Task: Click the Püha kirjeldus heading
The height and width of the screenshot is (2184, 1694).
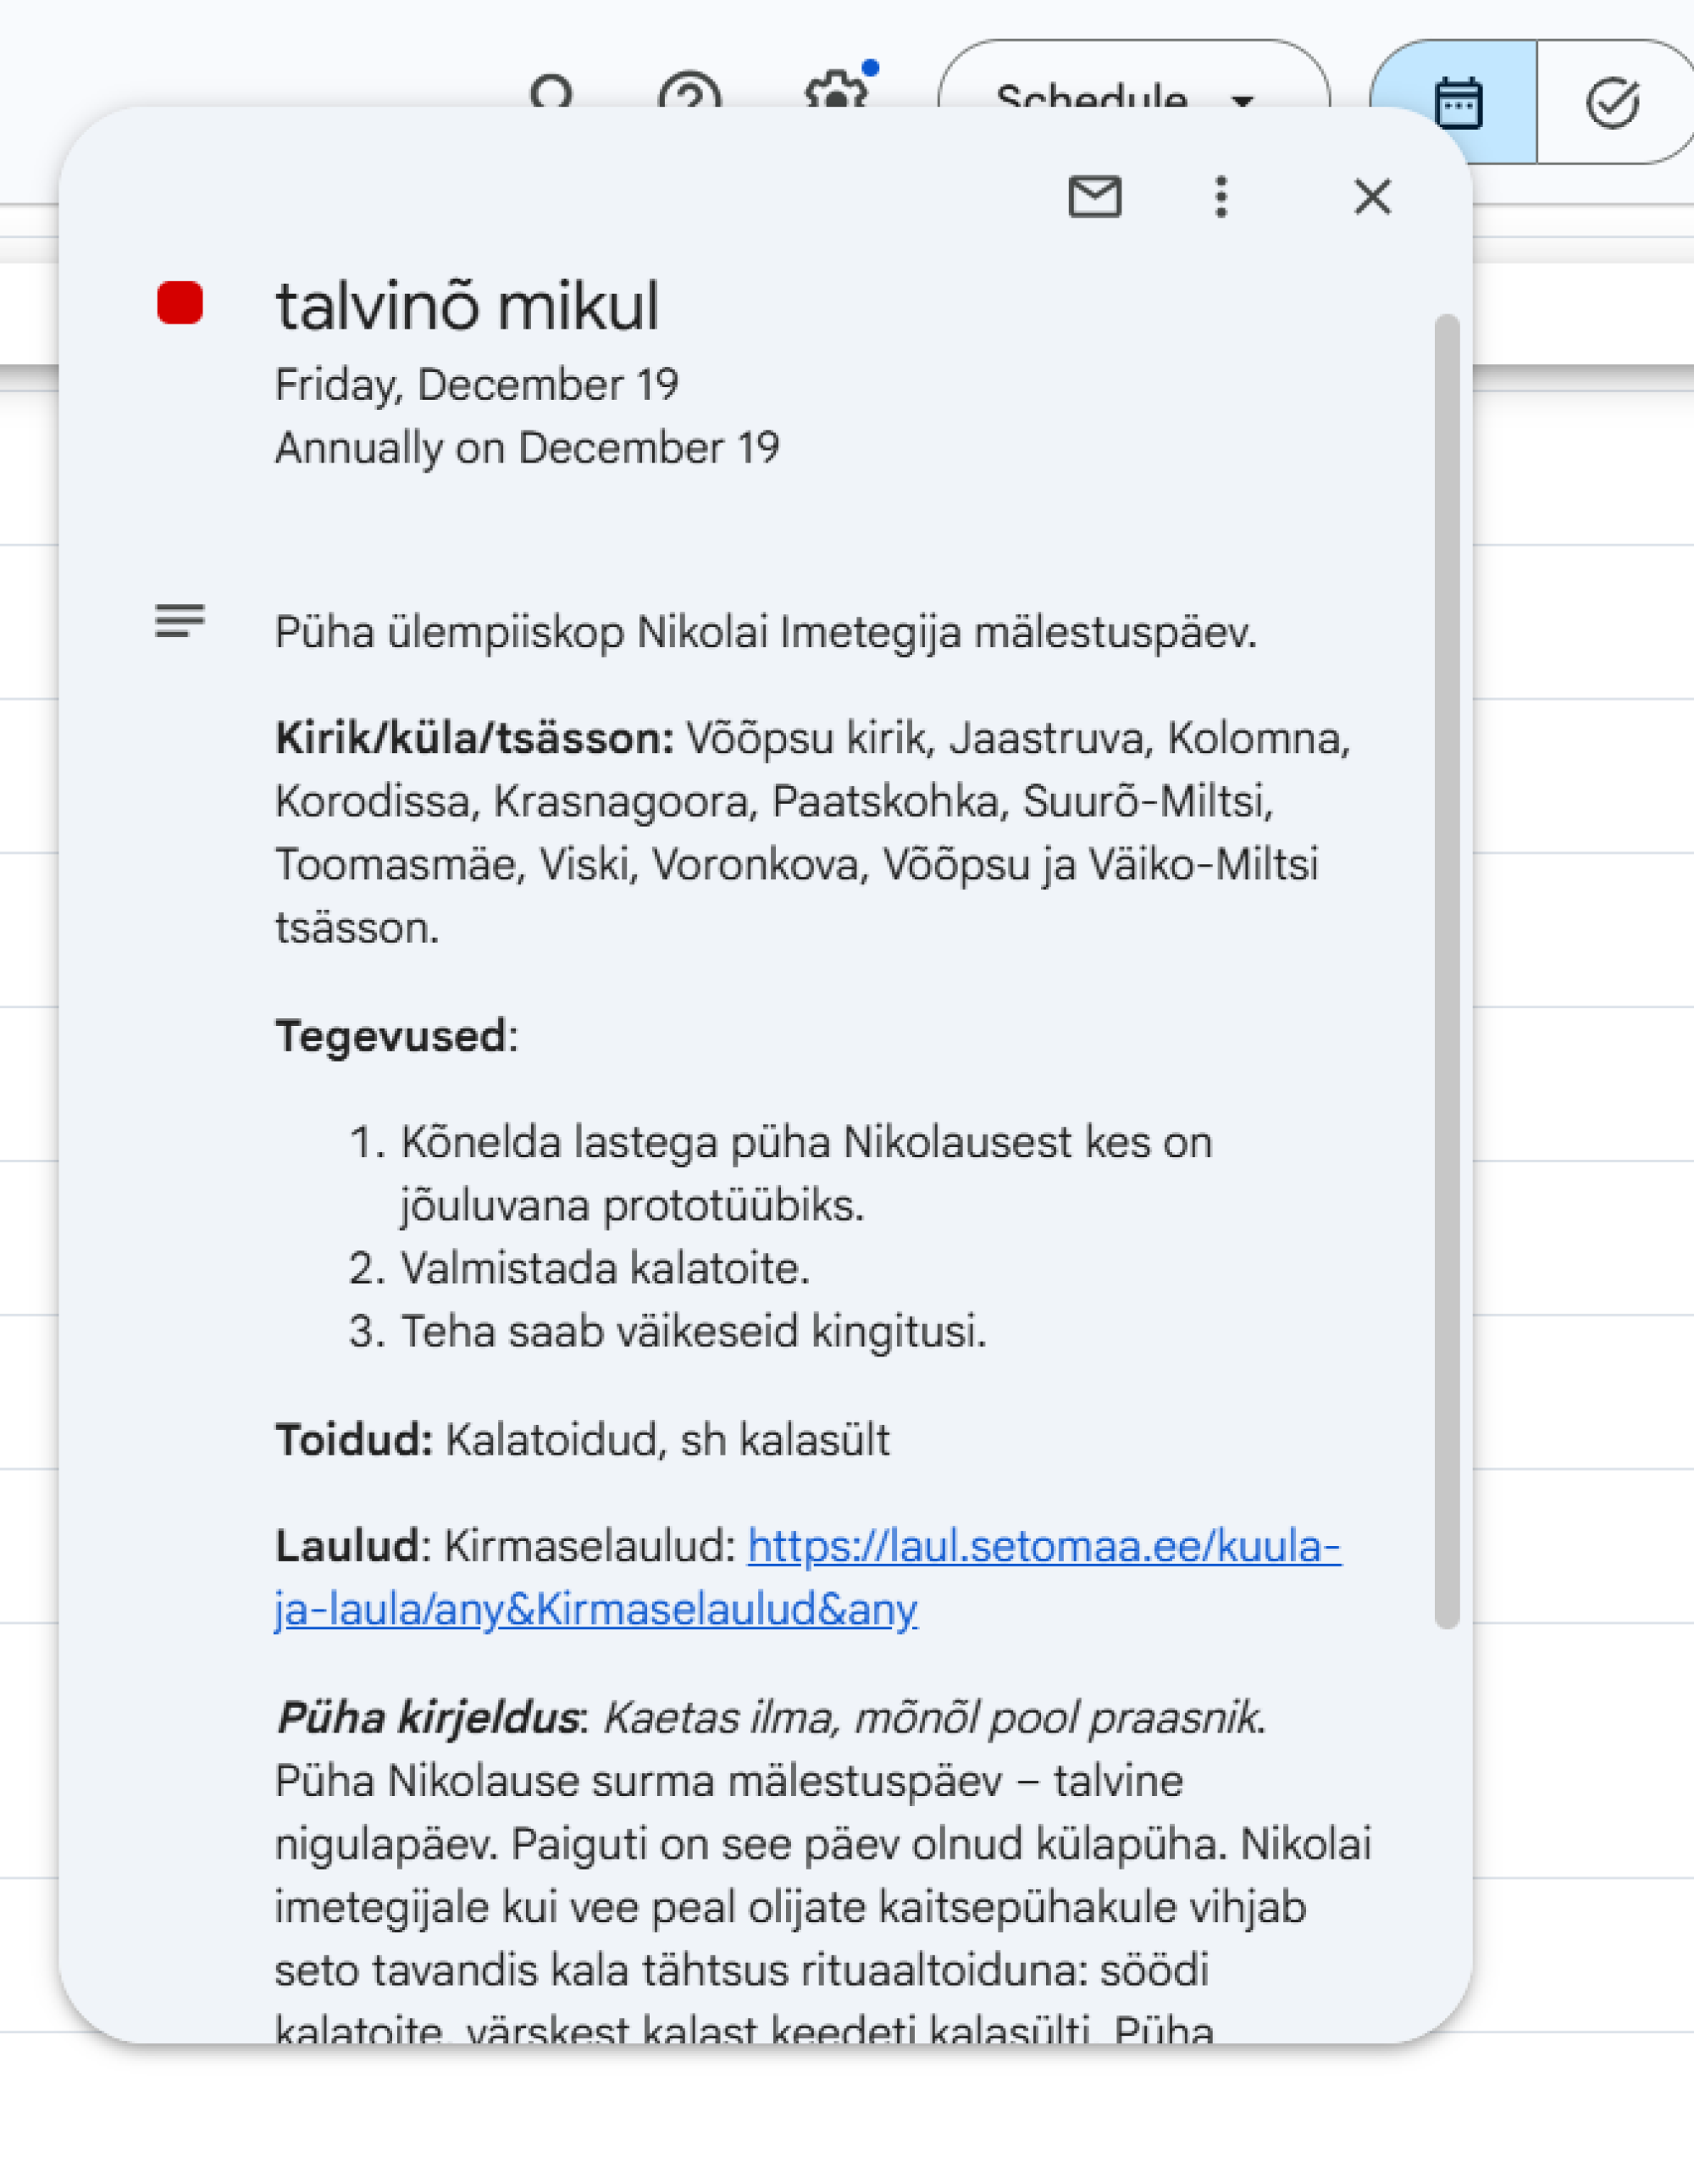Action: [429, 1718]
